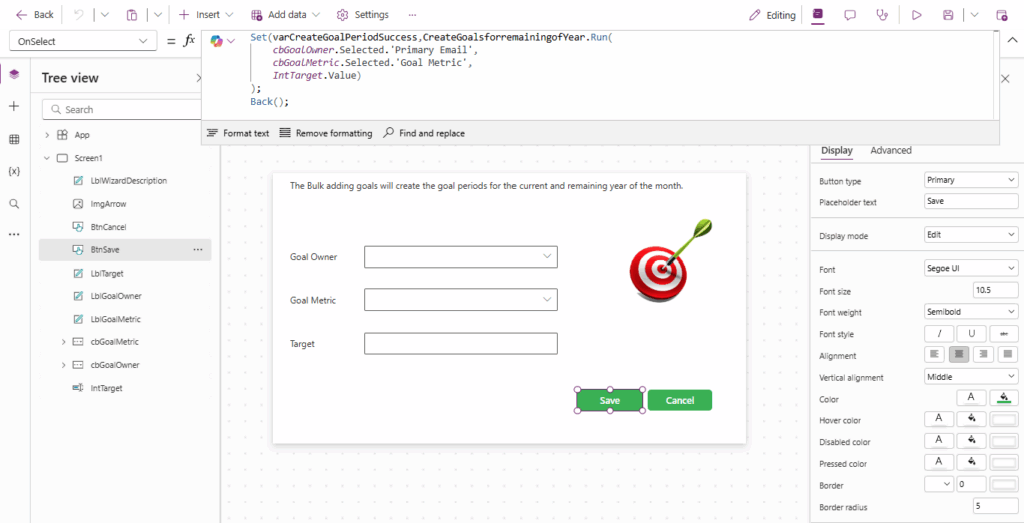1024x523 pixels.
Task: Click the Save disk icon
Action: tap(947, 15)
